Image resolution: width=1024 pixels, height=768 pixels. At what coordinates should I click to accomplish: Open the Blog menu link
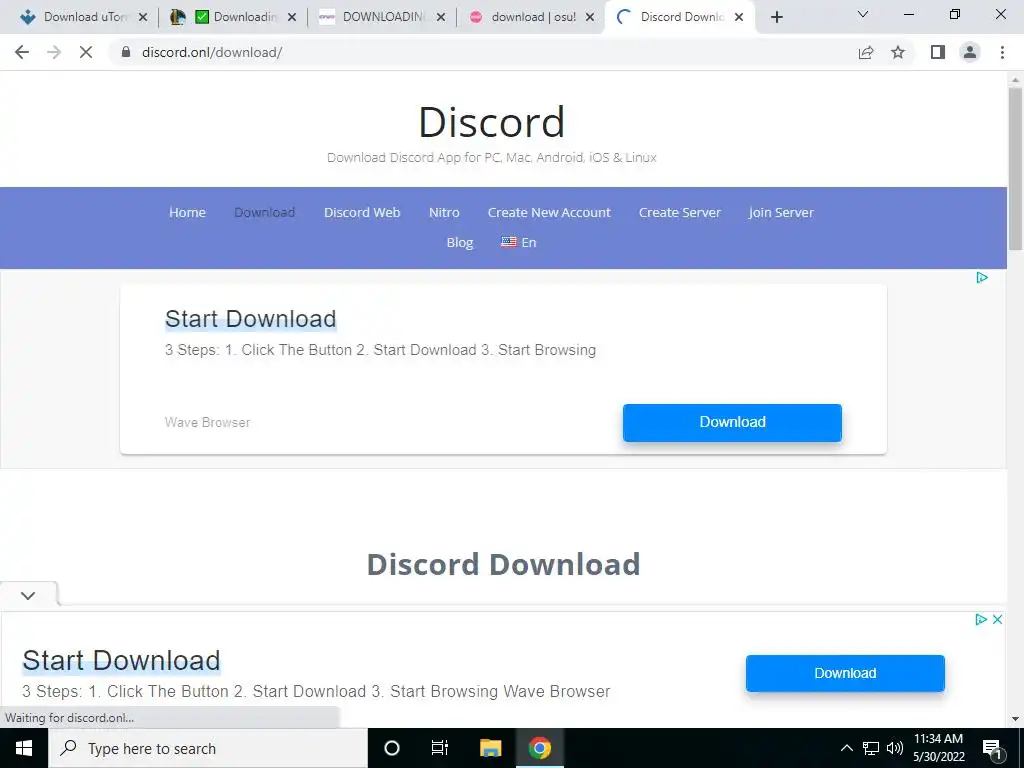coord(460,242)
